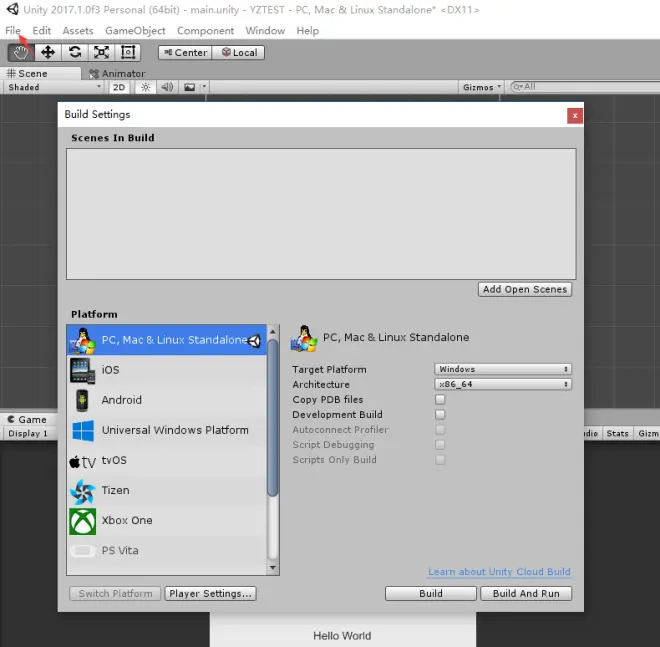Close the Build Settings dialog

click(x=575, y=116)
